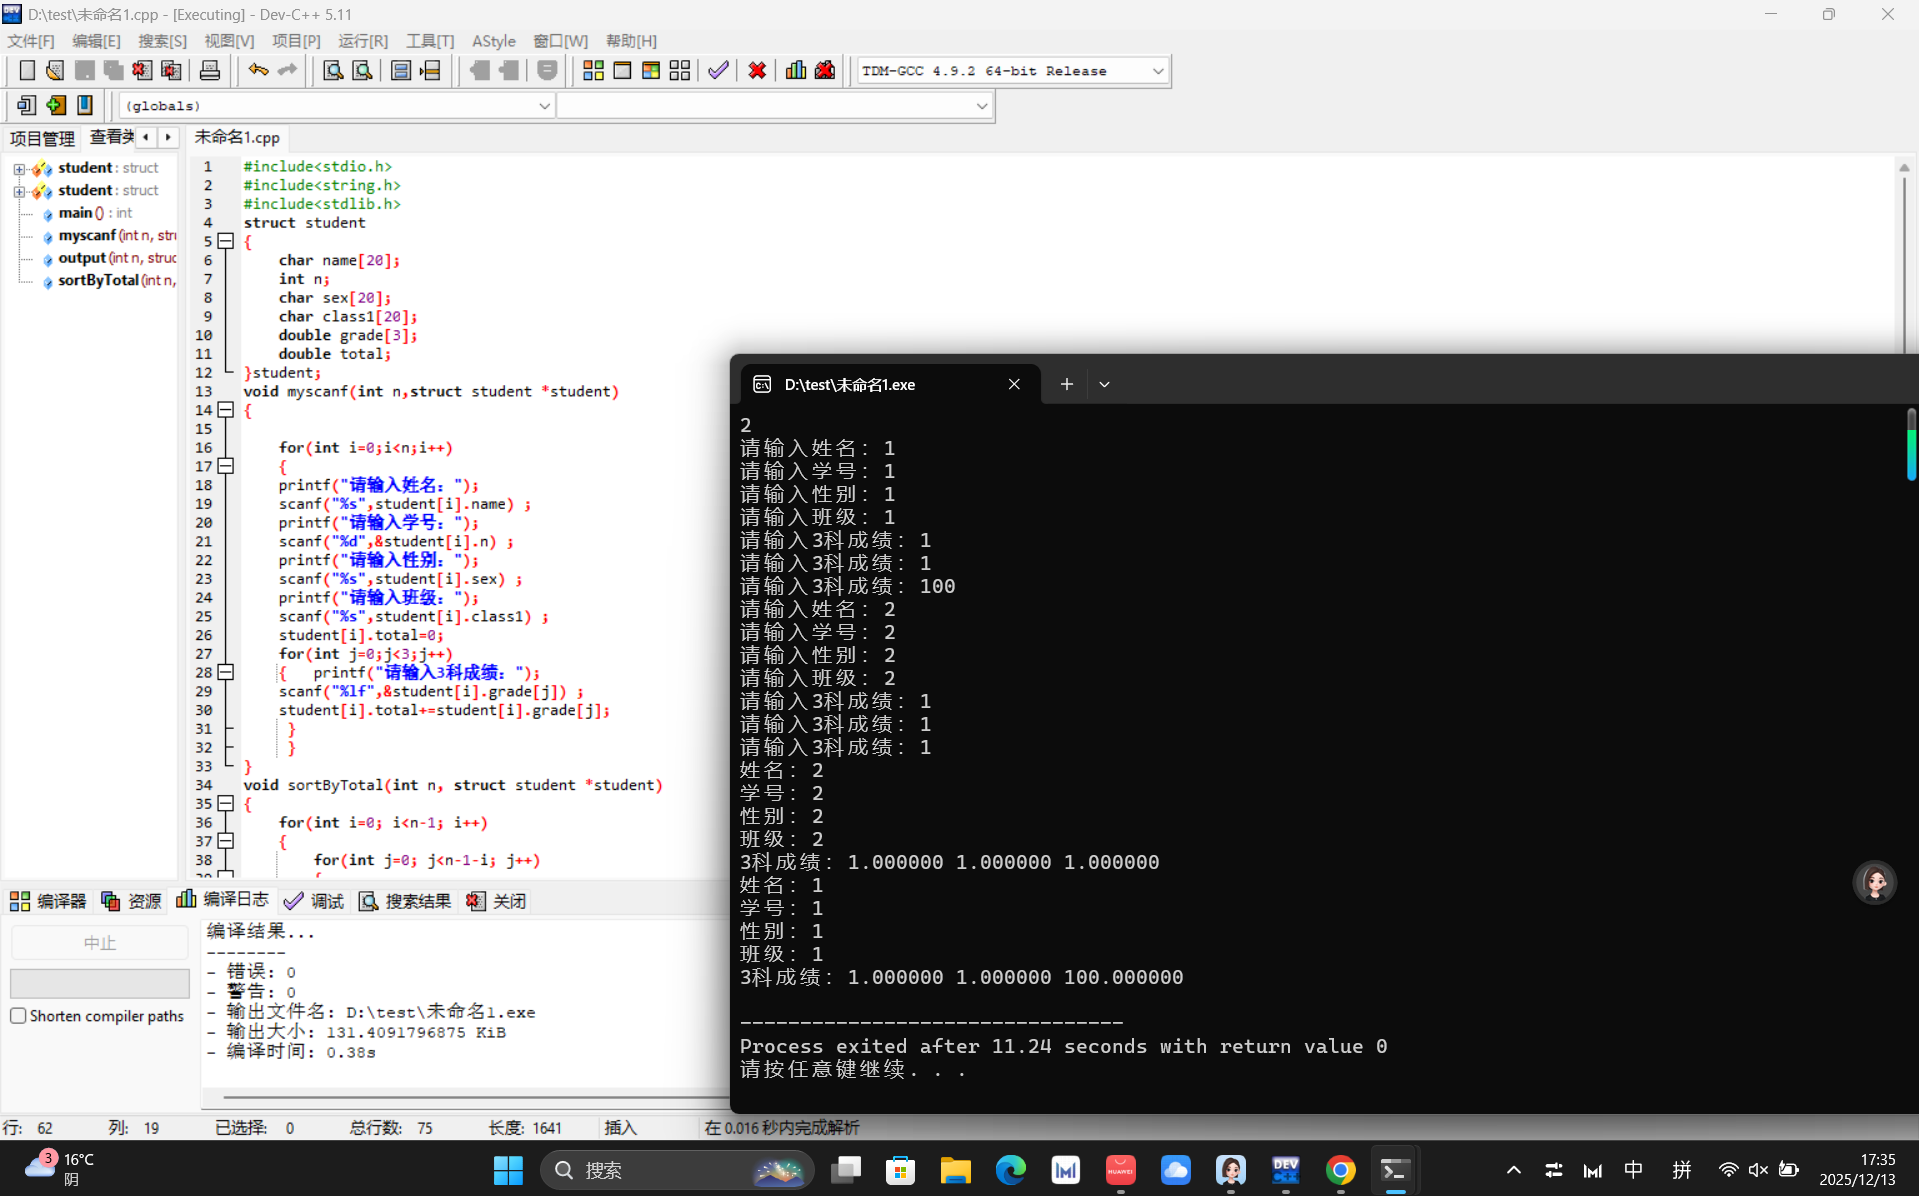Open the 视图[V] menu
Image resolution: width=1919 pixels, height=1196 pixels.
coord(229,41)
